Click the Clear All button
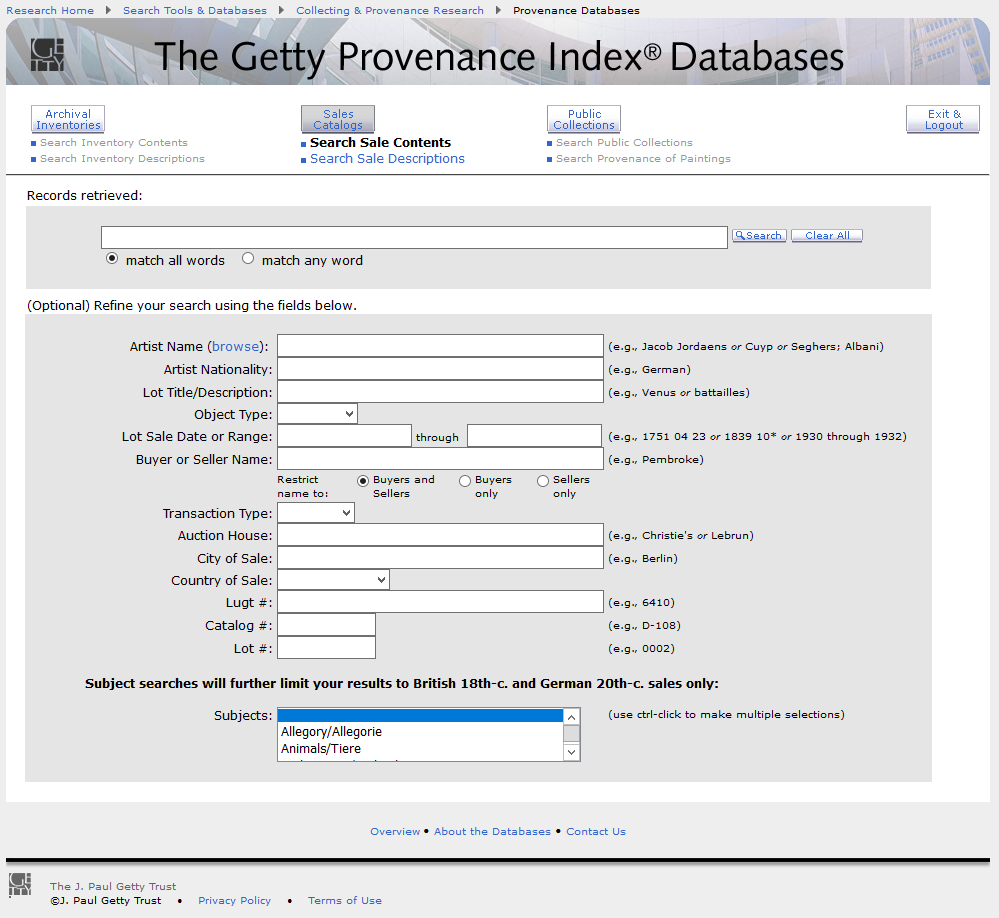 point(827,236)
